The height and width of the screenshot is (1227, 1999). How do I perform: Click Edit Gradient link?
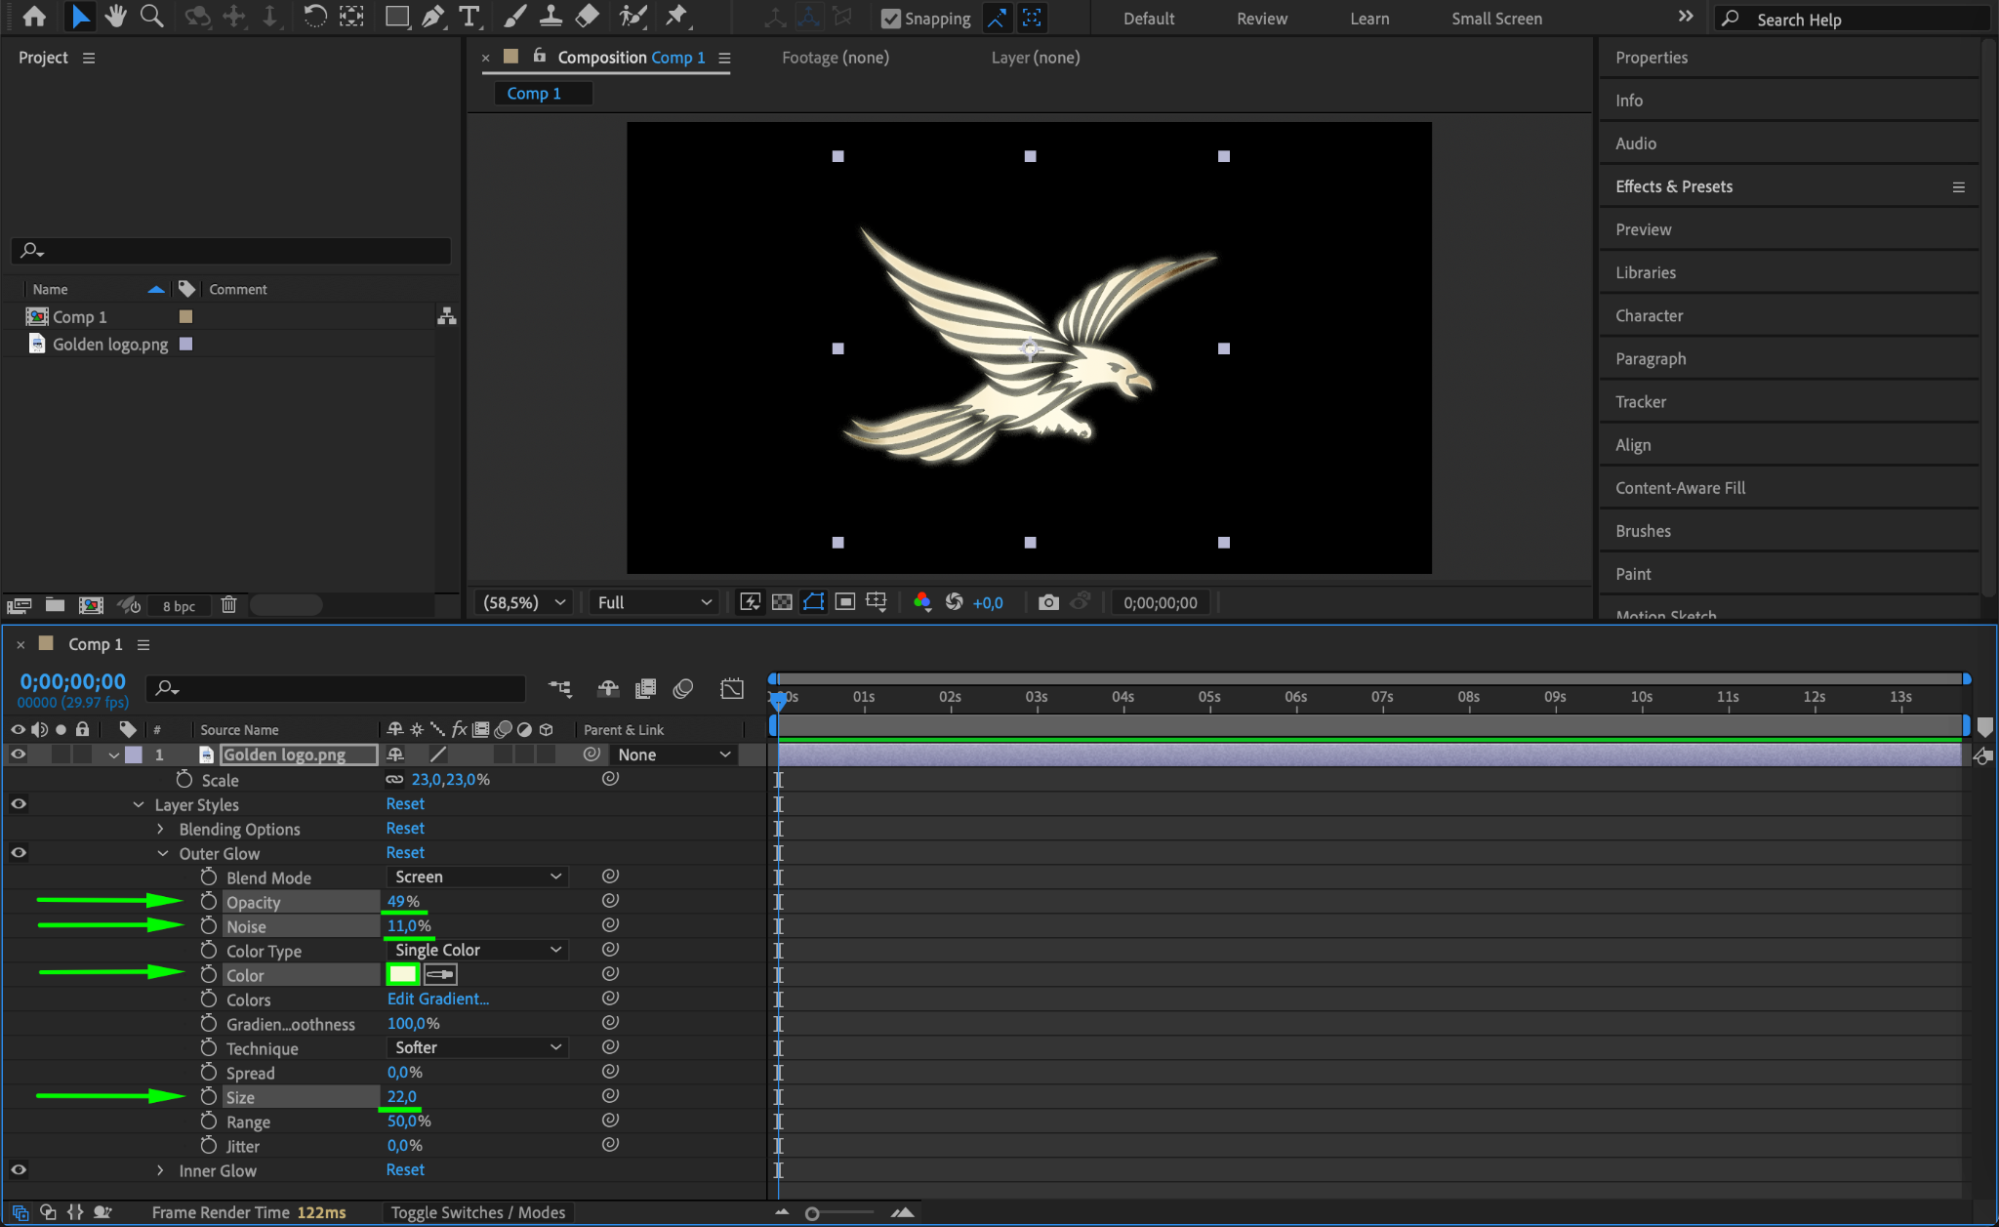pos(438,999)
